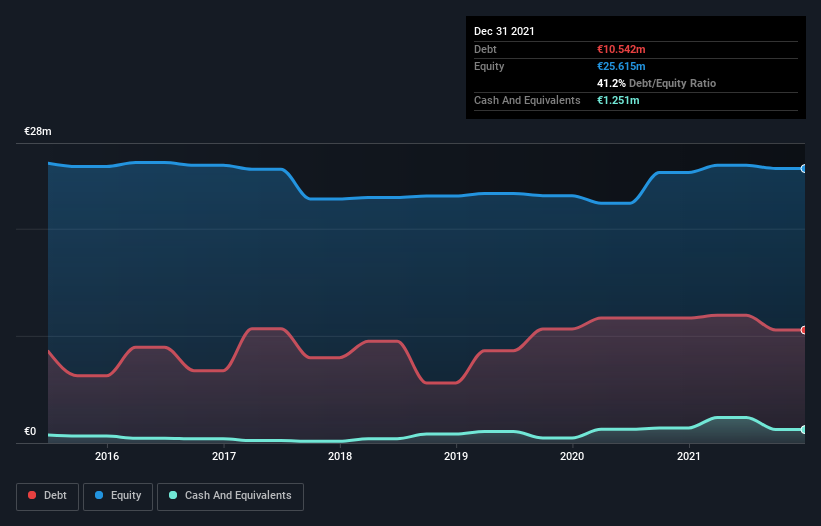Select the teal Cash endpoint marker

(804, 430)
